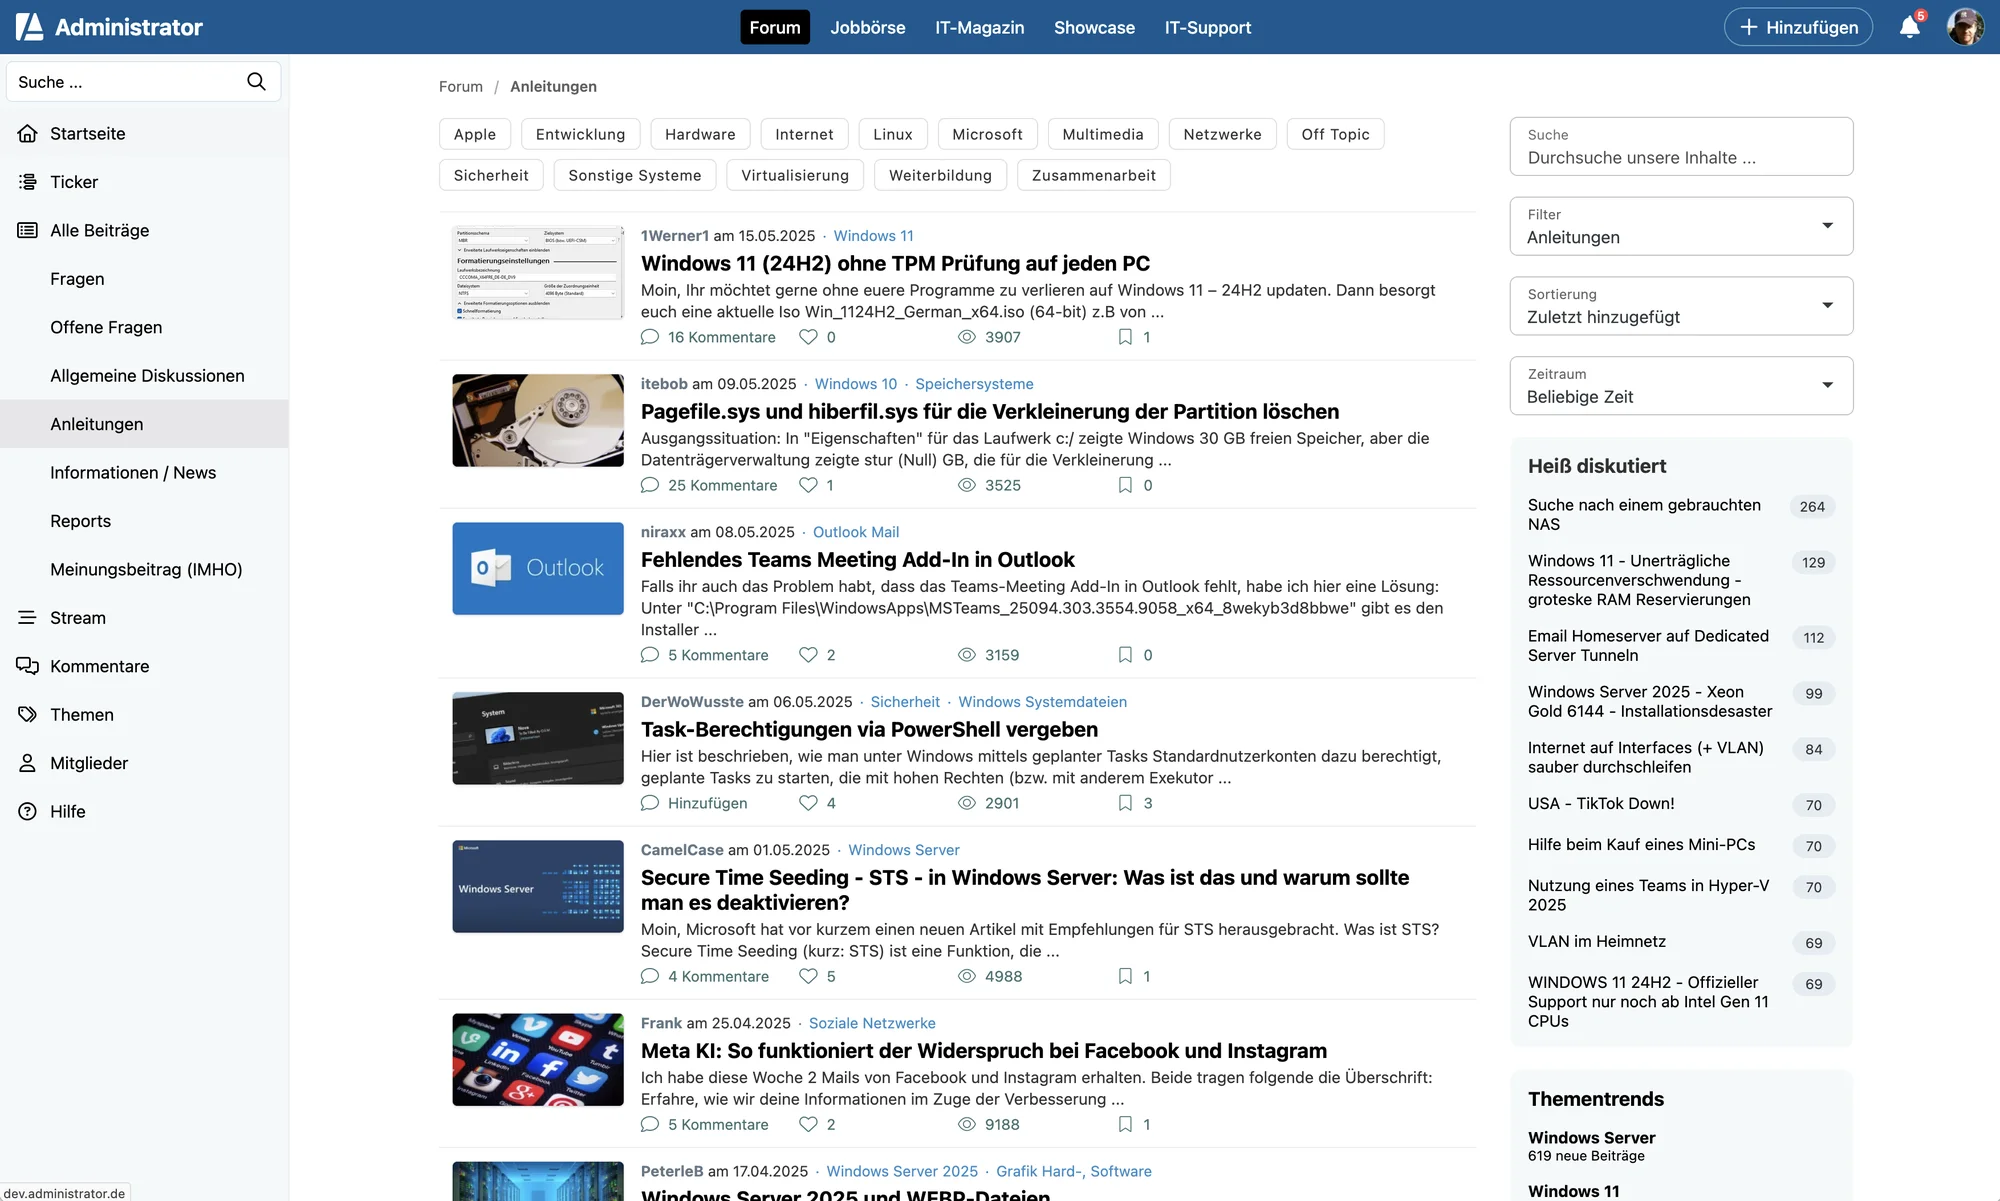The image size is (2000, 1201).
Task: Click views eye icon on Meta KI post
Action: (967, 1124)
